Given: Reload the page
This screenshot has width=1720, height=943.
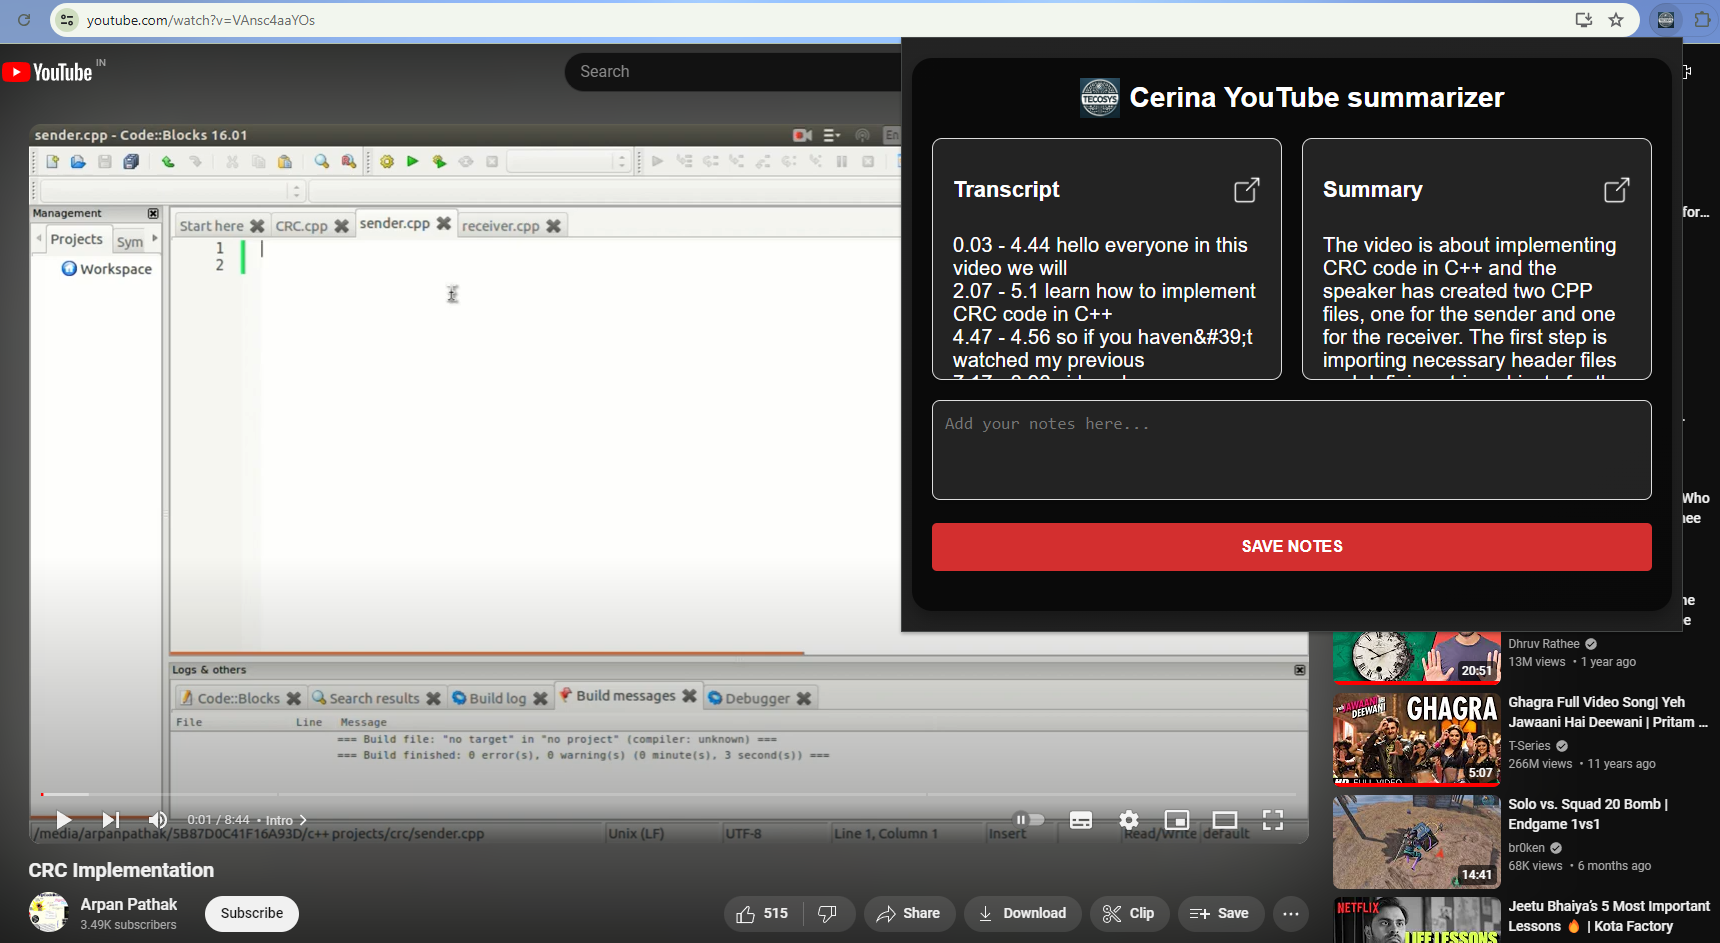Looking at the screenshot, I should click(24, 20).
